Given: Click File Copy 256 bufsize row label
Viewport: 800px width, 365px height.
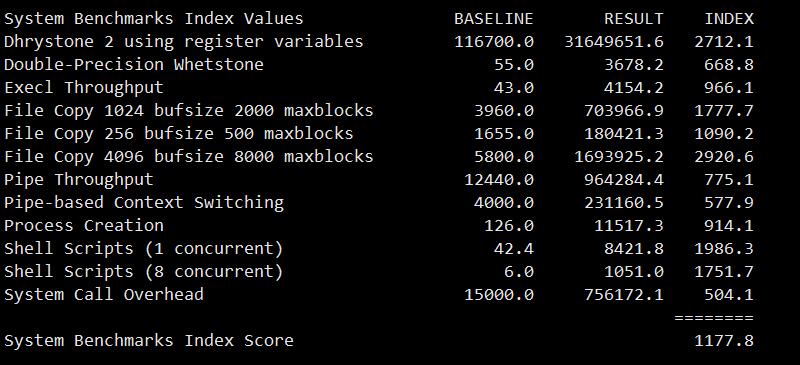Looking at the screenshot, I should (179, 134).
